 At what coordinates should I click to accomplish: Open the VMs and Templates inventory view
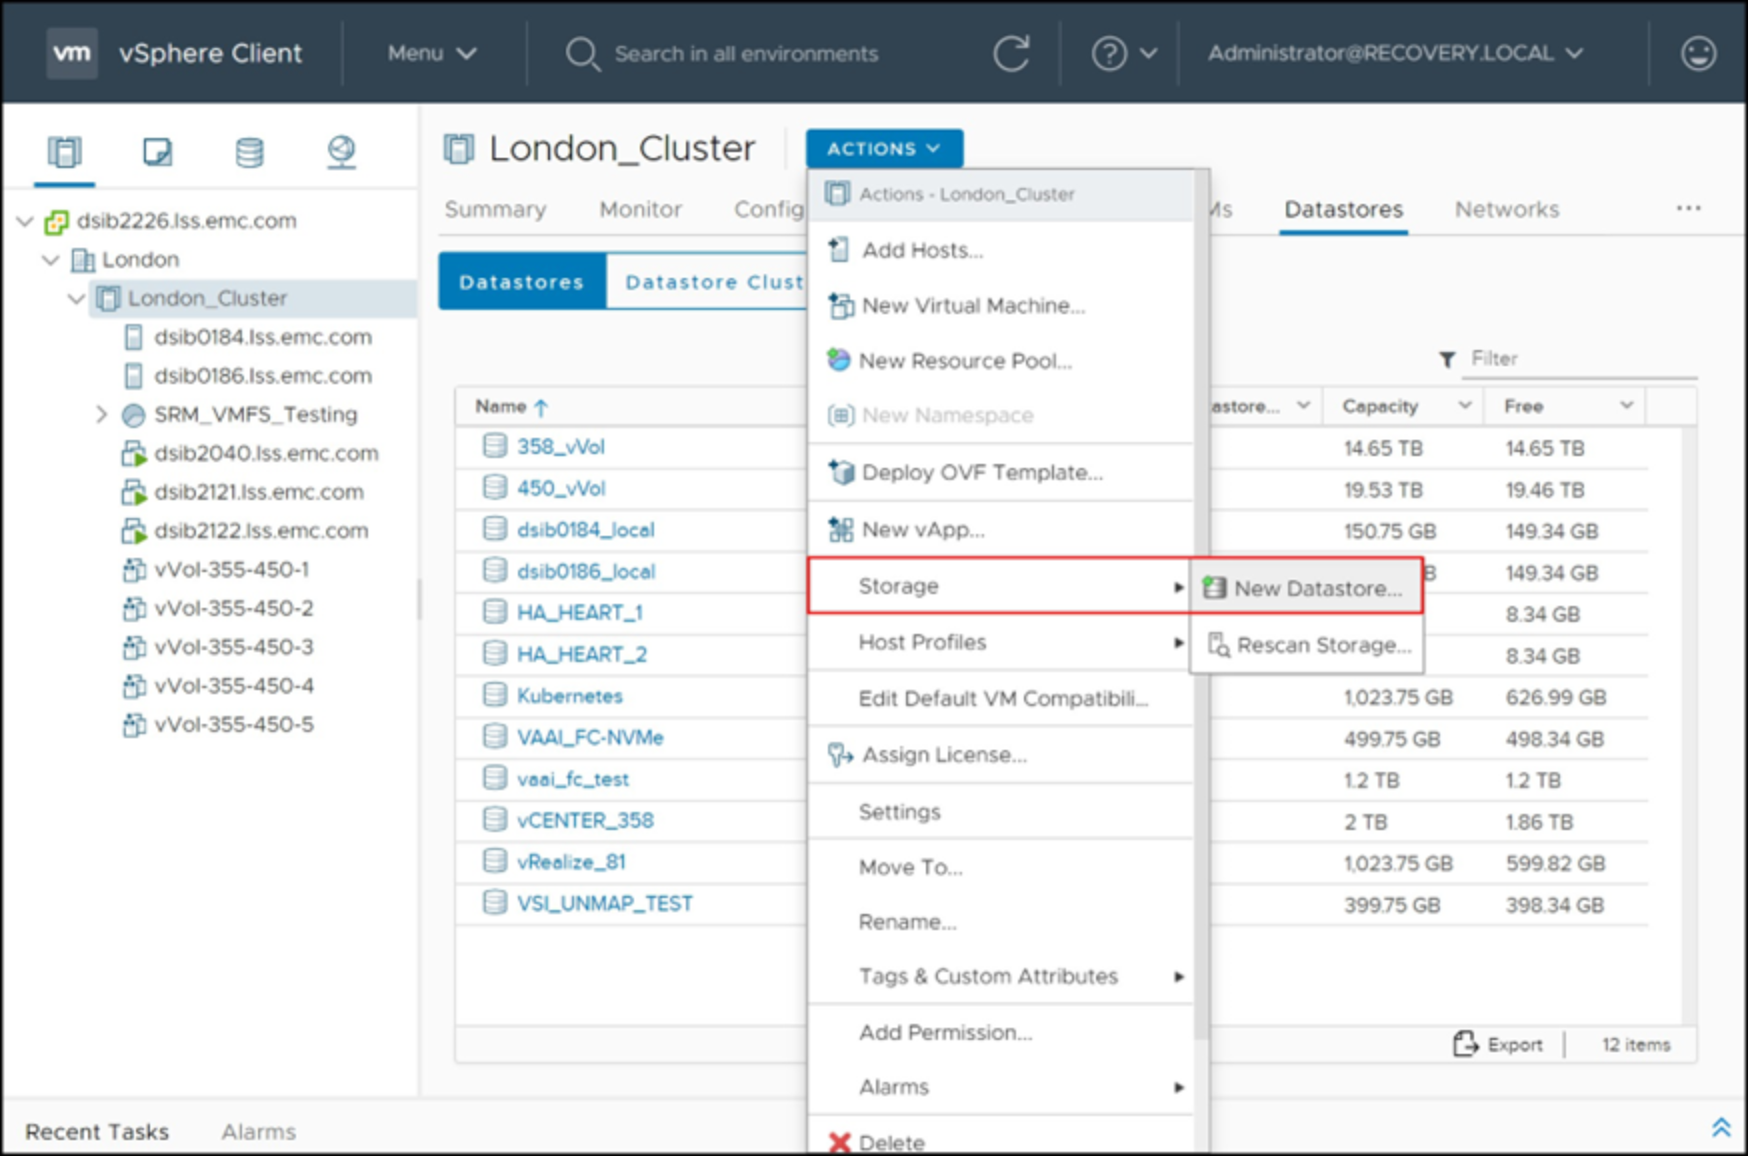coord(157,152)
